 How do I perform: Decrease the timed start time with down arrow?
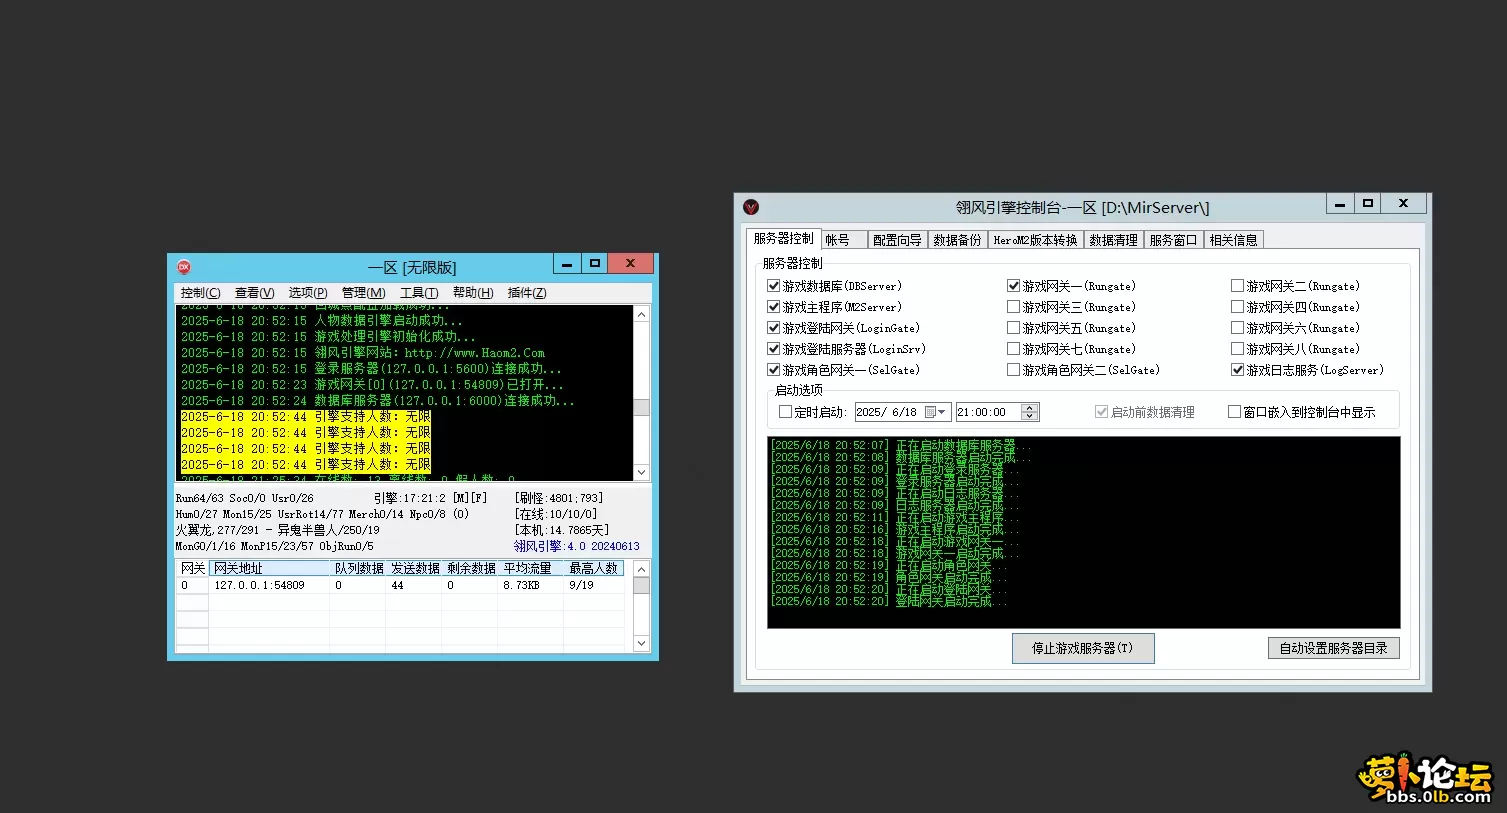1030,416
